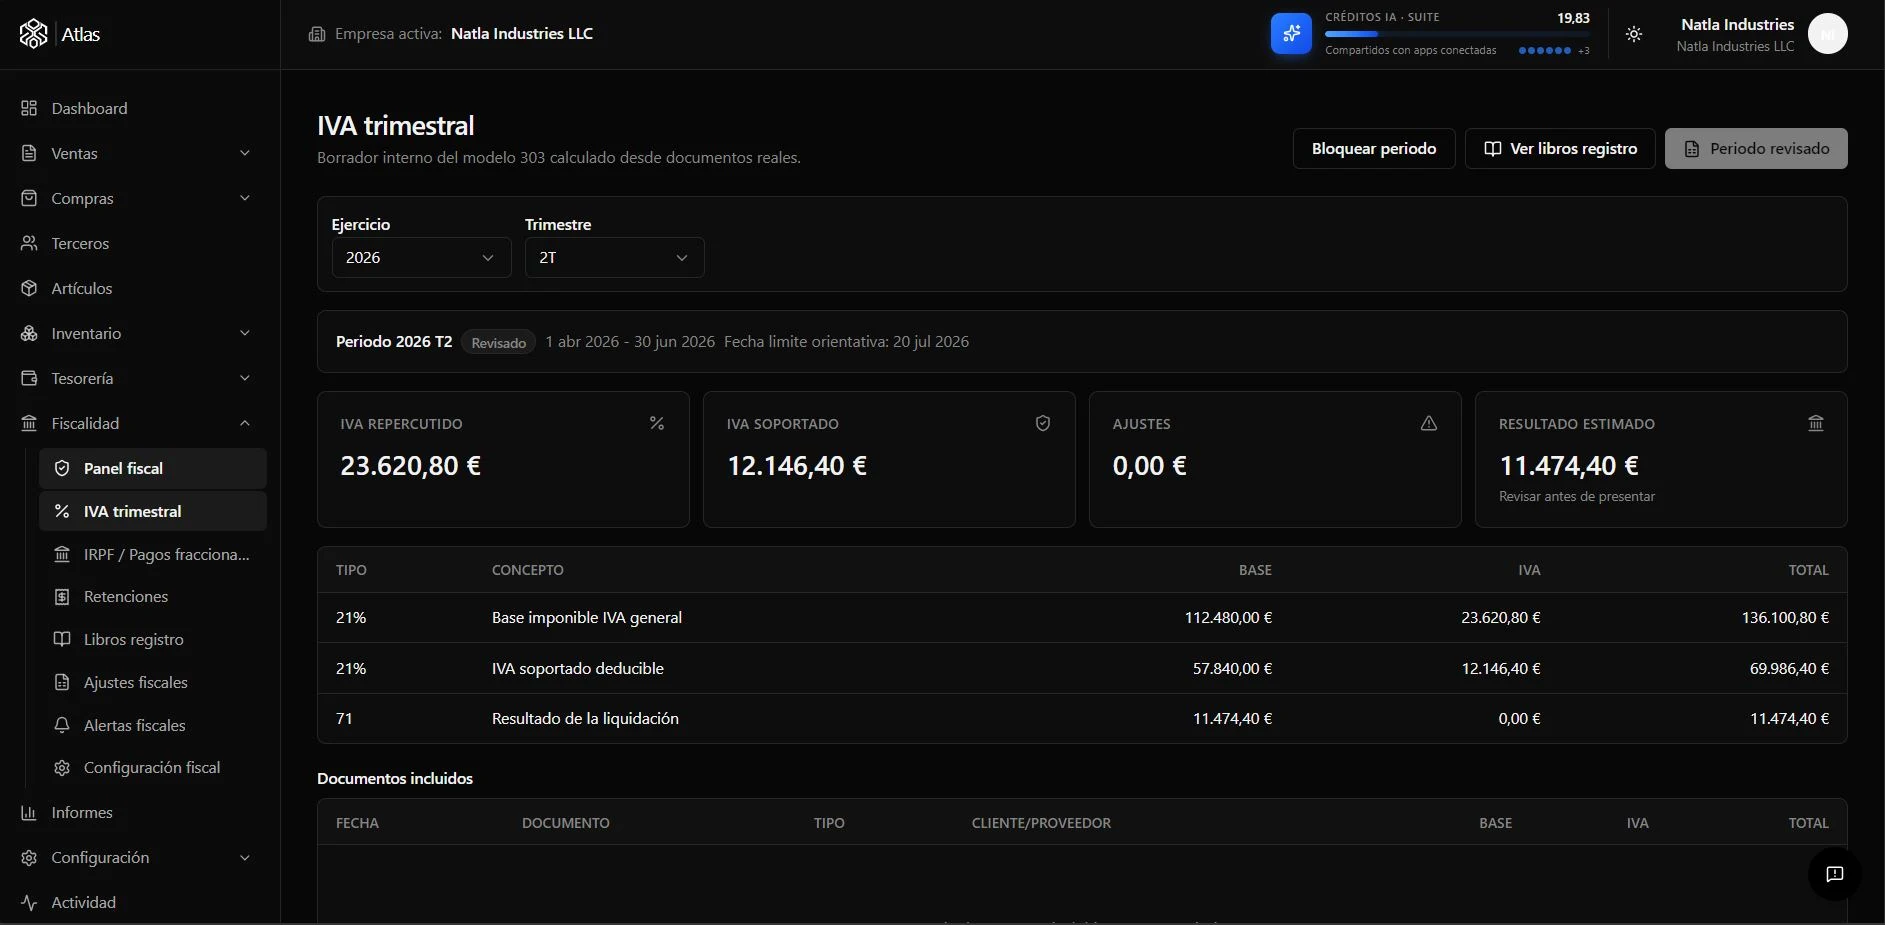
Task: Expand the Configuración menu chevron
Action: (x=245, y=857)
